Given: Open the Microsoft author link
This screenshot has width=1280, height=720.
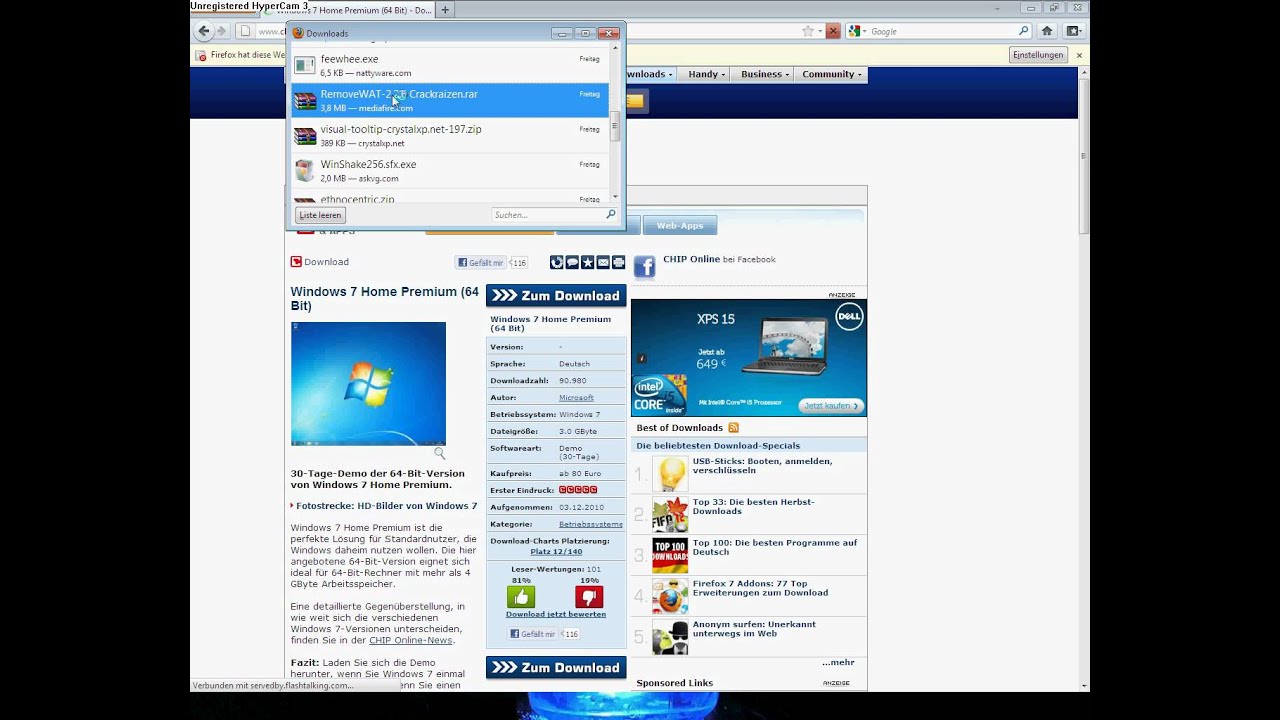Looking at the screenshot, I should click(x=576, y=398).
